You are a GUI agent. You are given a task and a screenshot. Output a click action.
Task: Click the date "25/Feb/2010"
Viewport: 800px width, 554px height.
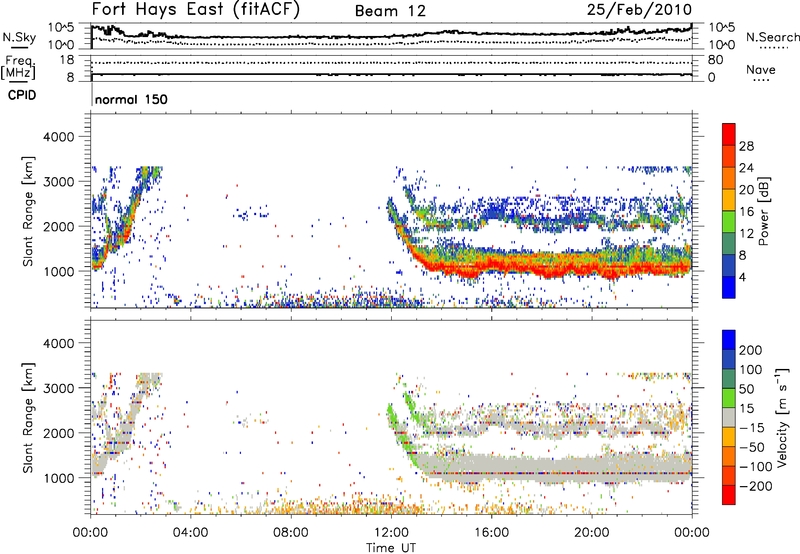639,9
